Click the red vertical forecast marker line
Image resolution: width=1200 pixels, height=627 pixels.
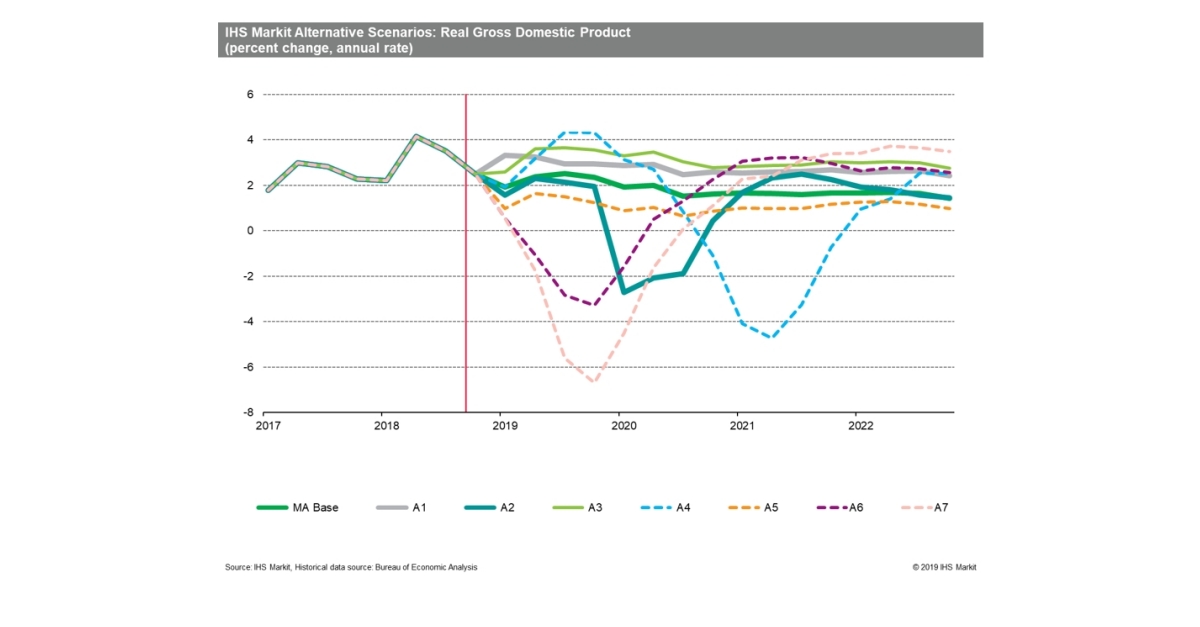(466, 252)
